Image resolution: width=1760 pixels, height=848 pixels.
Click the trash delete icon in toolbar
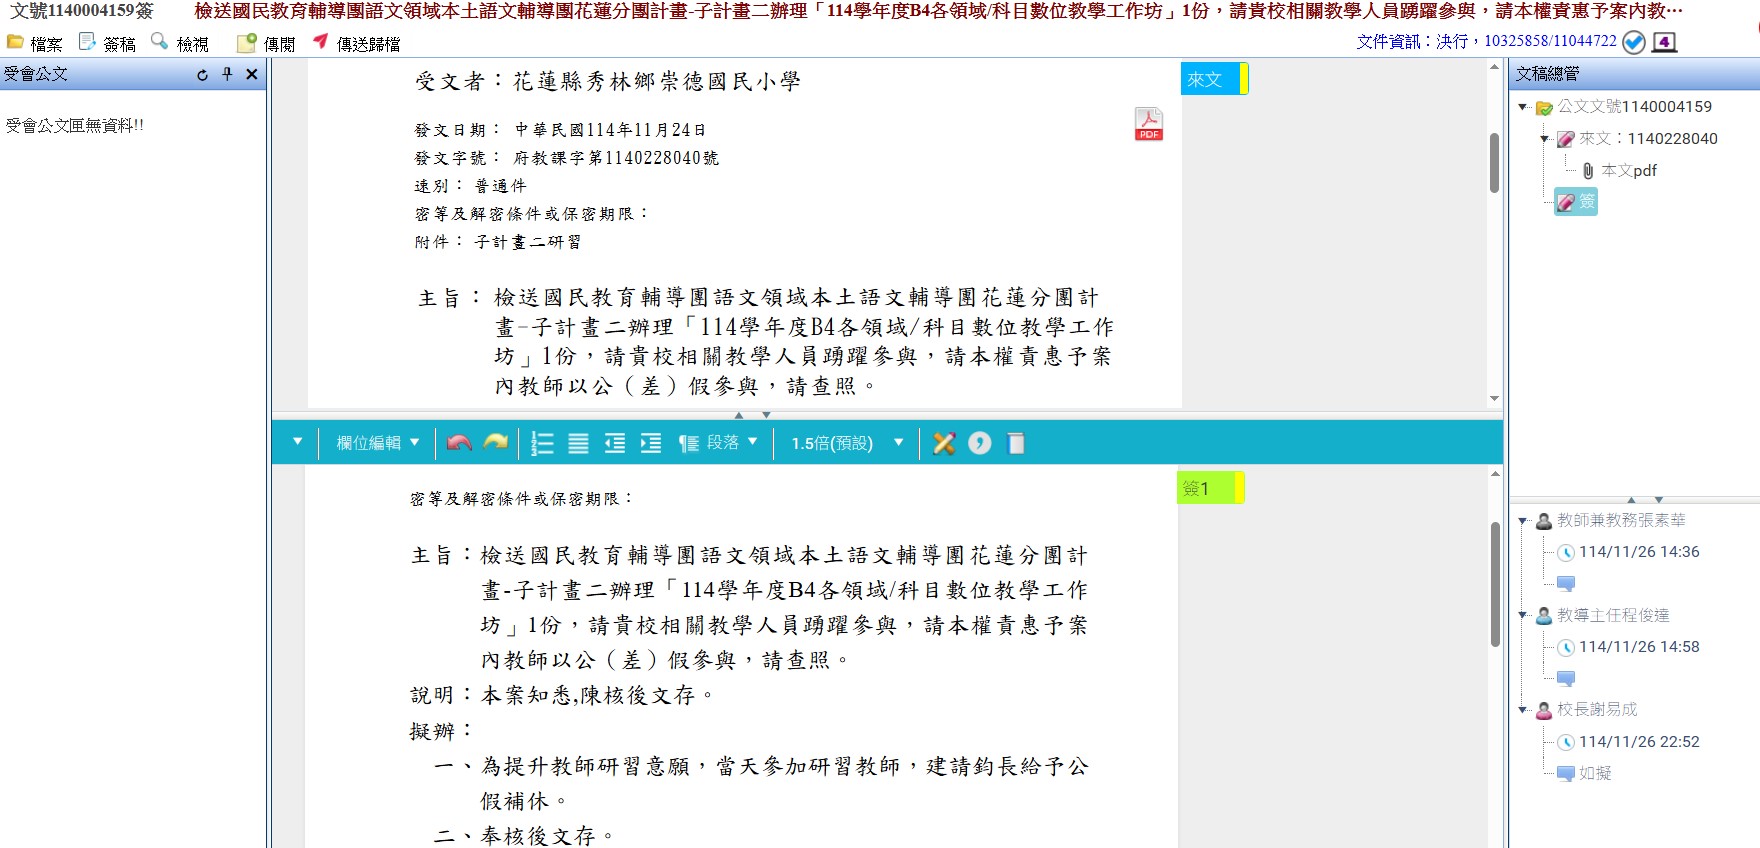tap(1016, 443)
